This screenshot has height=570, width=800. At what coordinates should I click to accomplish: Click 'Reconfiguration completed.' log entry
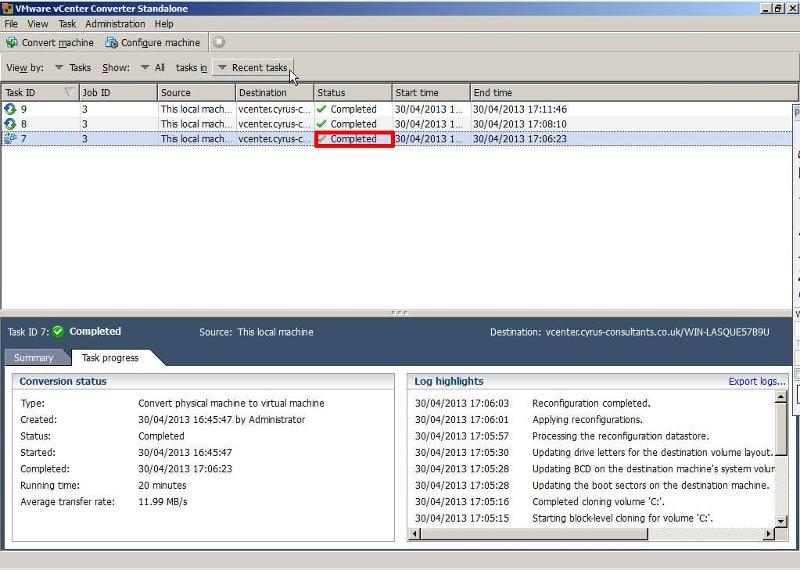(x=591, y=403)
